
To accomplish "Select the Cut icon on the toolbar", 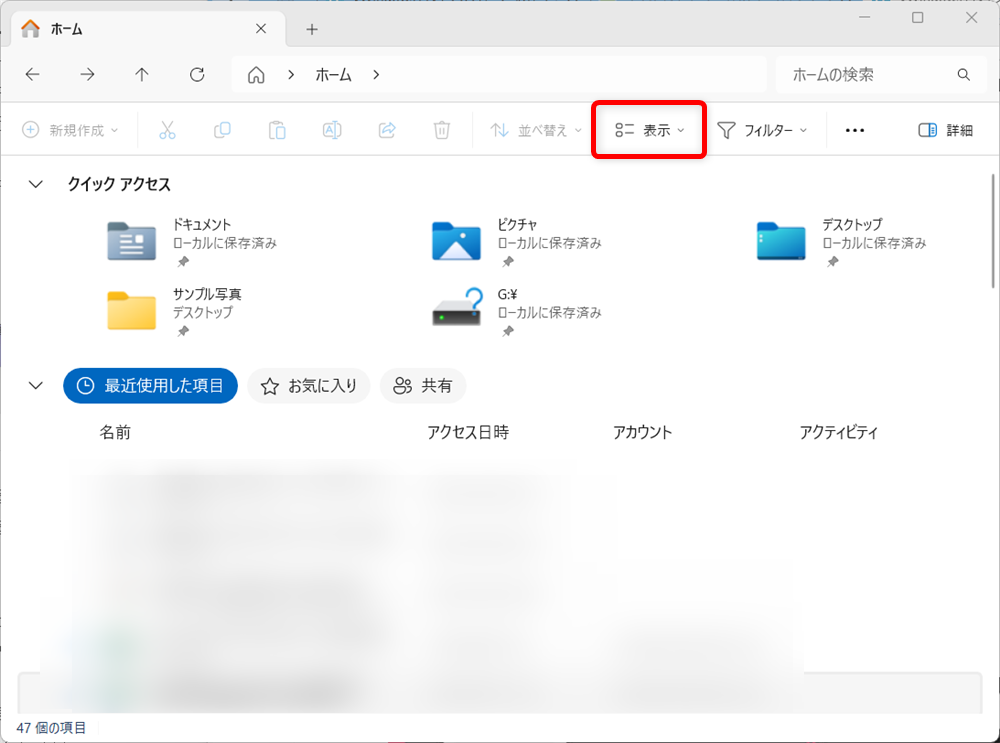I will [x=167, y=130].
